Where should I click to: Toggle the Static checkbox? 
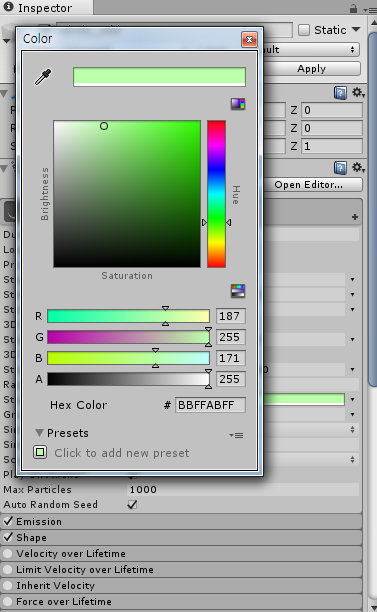pyautogui.click(x=304, y=30)
